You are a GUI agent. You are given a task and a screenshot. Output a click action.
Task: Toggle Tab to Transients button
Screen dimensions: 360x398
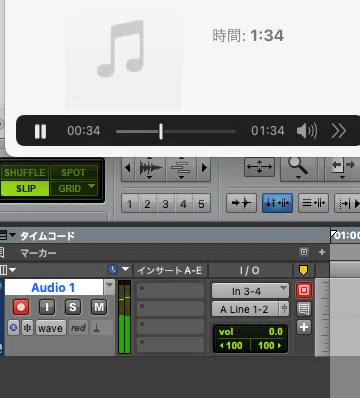tap(241, 203)
